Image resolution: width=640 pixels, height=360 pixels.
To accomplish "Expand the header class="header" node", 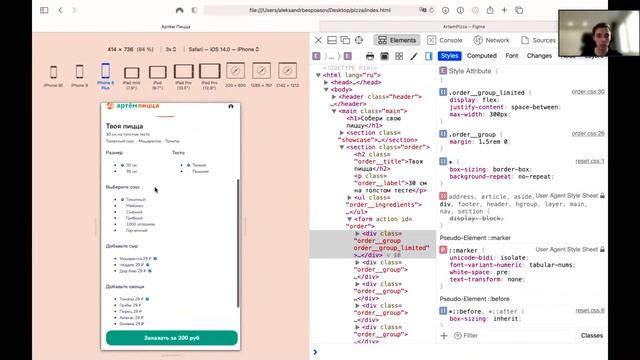I will (x=334, y=97).
